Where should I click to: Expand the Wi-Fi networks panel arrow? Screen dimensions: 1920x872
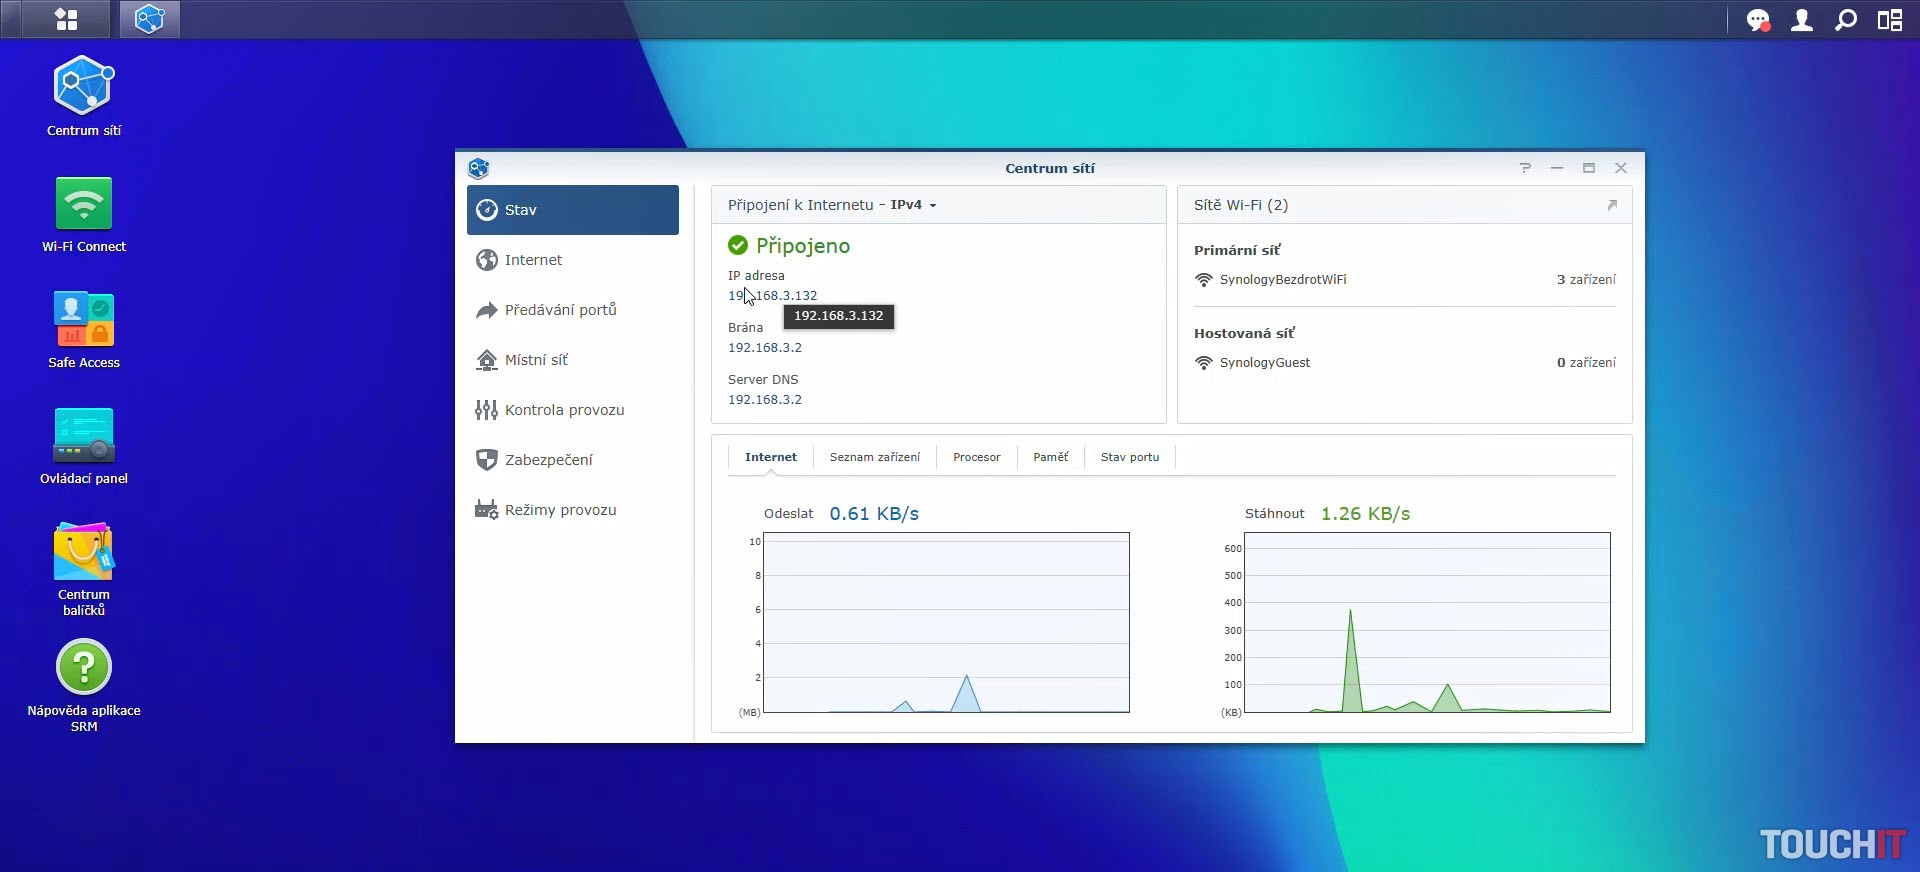(x=1612, y=205)
